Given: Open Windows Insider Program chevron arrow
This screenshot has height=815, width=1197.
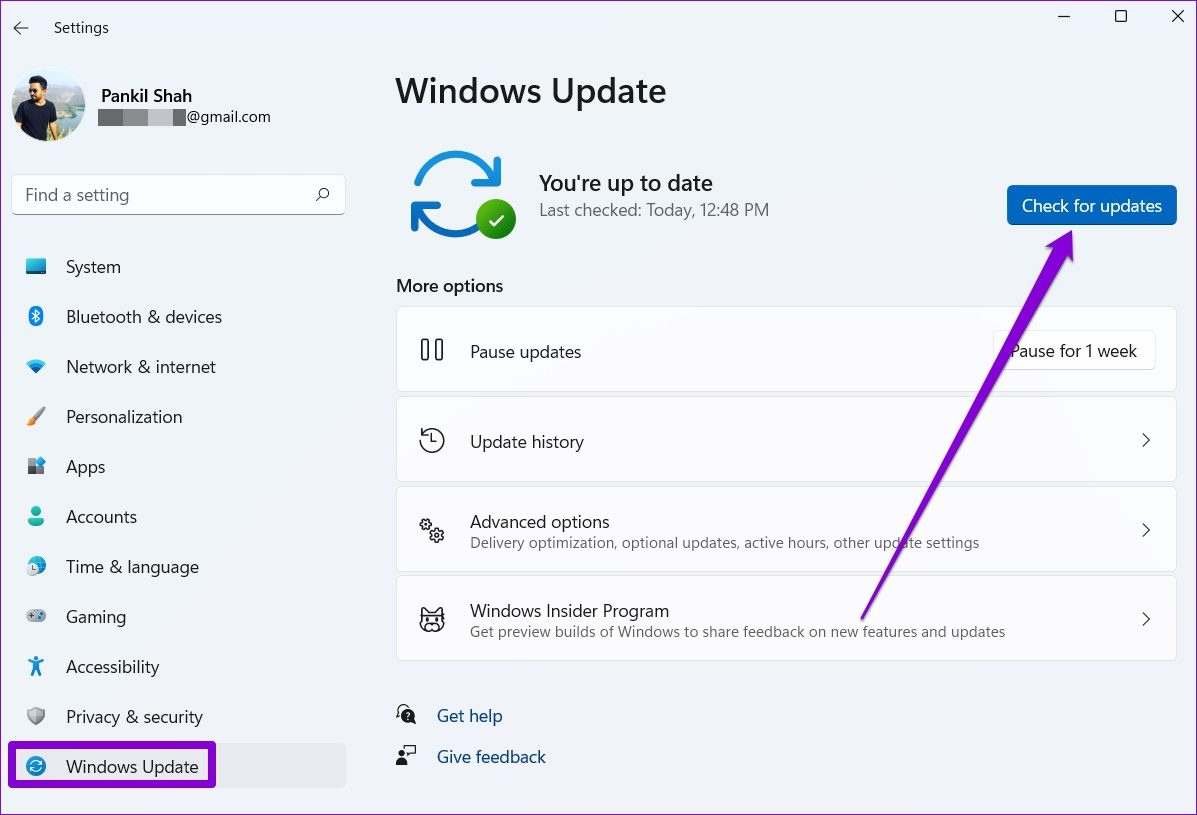Looking at the screenshot, I should click(x=1146, y=619).
